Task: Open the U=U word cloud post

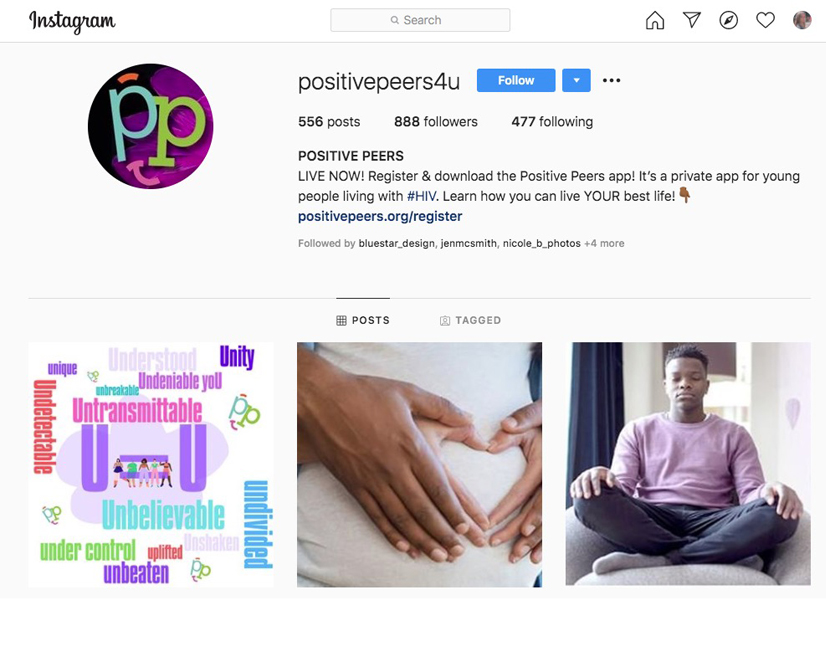Action: pos(151,465)
